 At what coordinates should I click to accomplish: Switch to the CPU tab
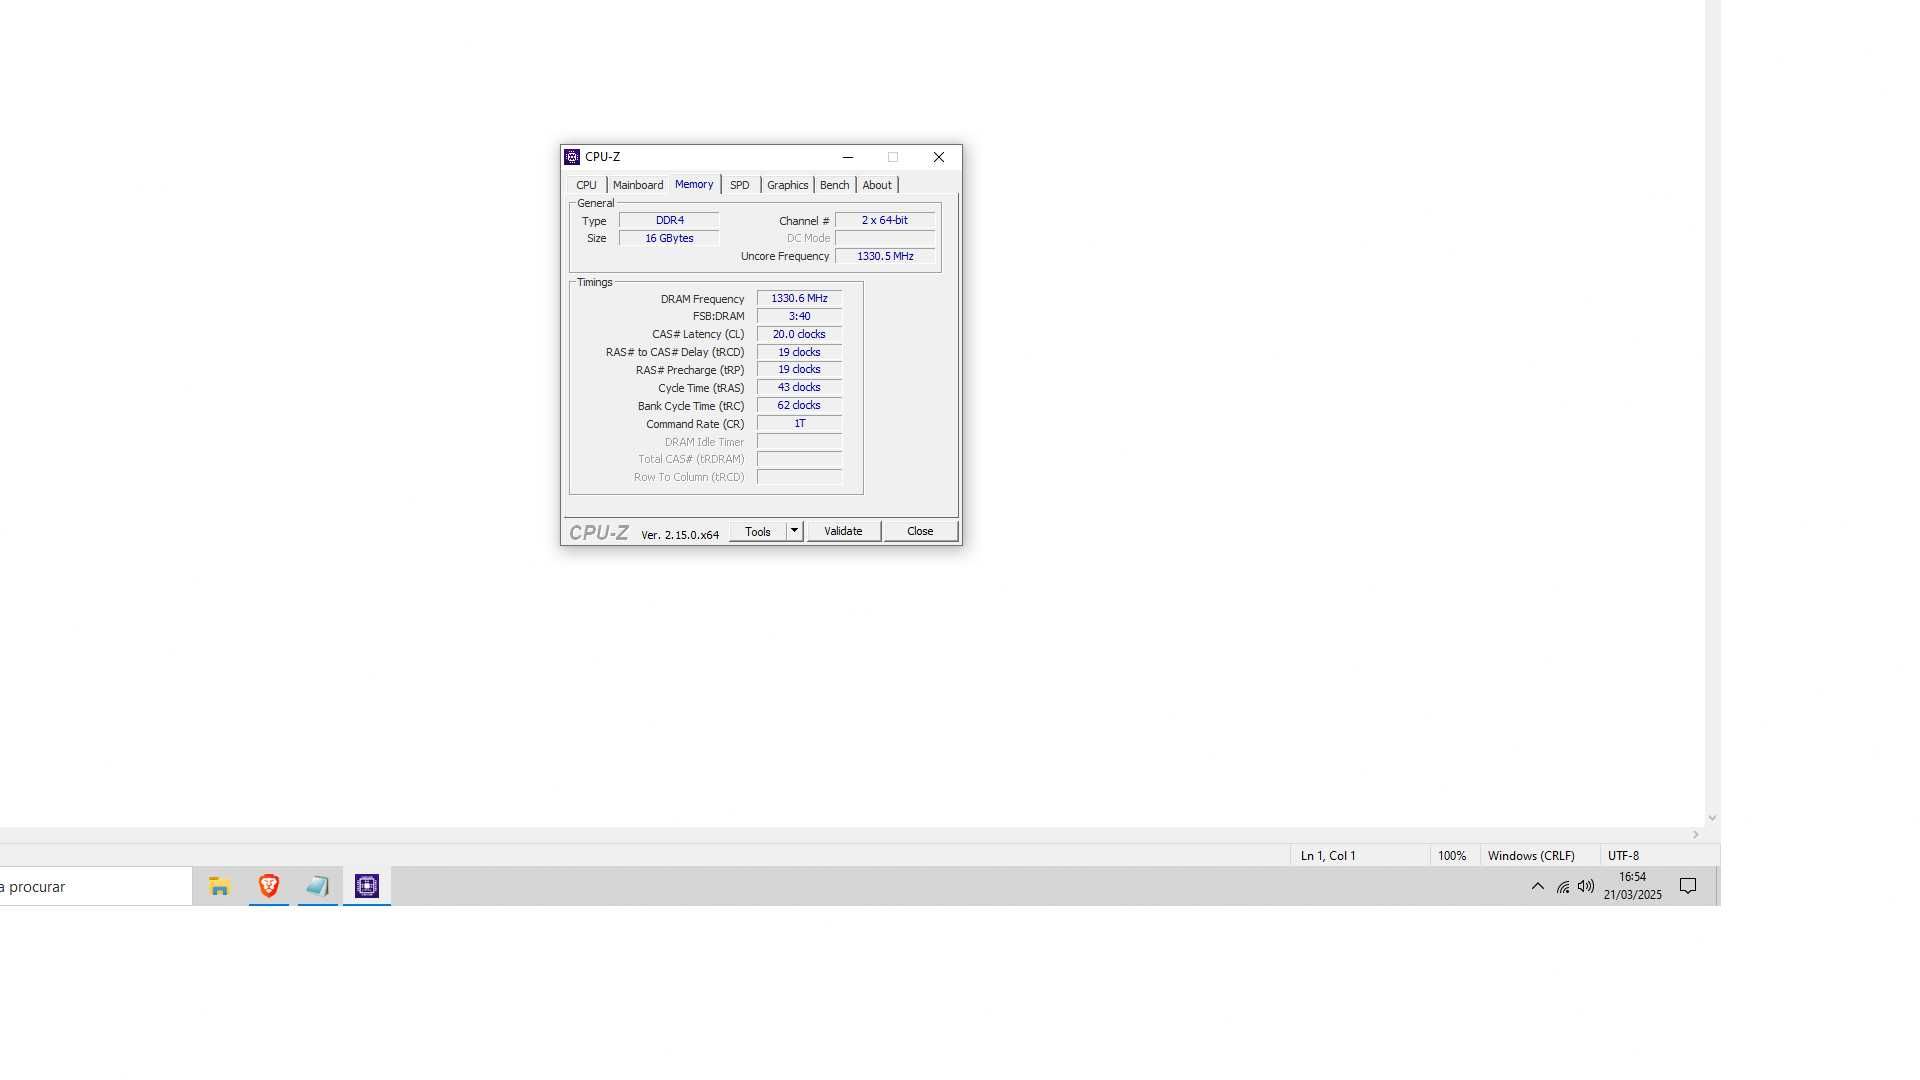[x=586, y=185]
